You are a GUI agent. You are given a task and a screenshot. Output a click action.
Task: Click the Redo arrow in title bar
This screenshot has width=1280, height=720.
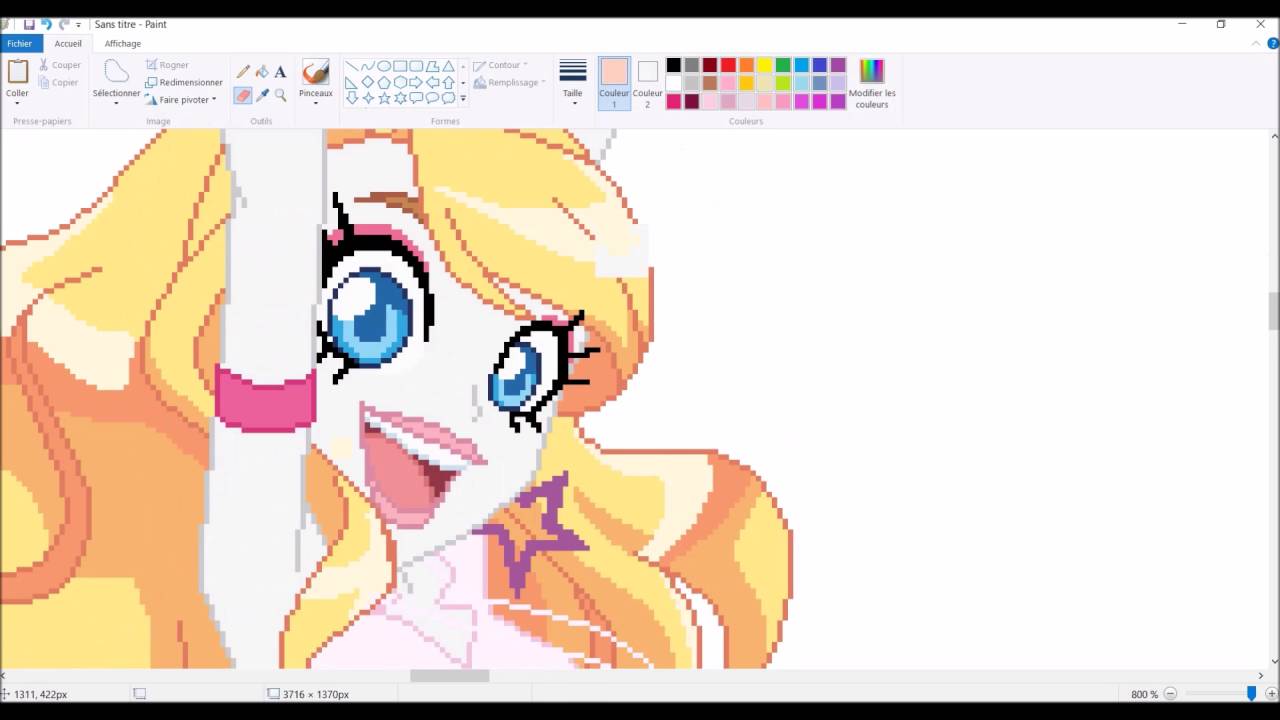tap(64, 24)
